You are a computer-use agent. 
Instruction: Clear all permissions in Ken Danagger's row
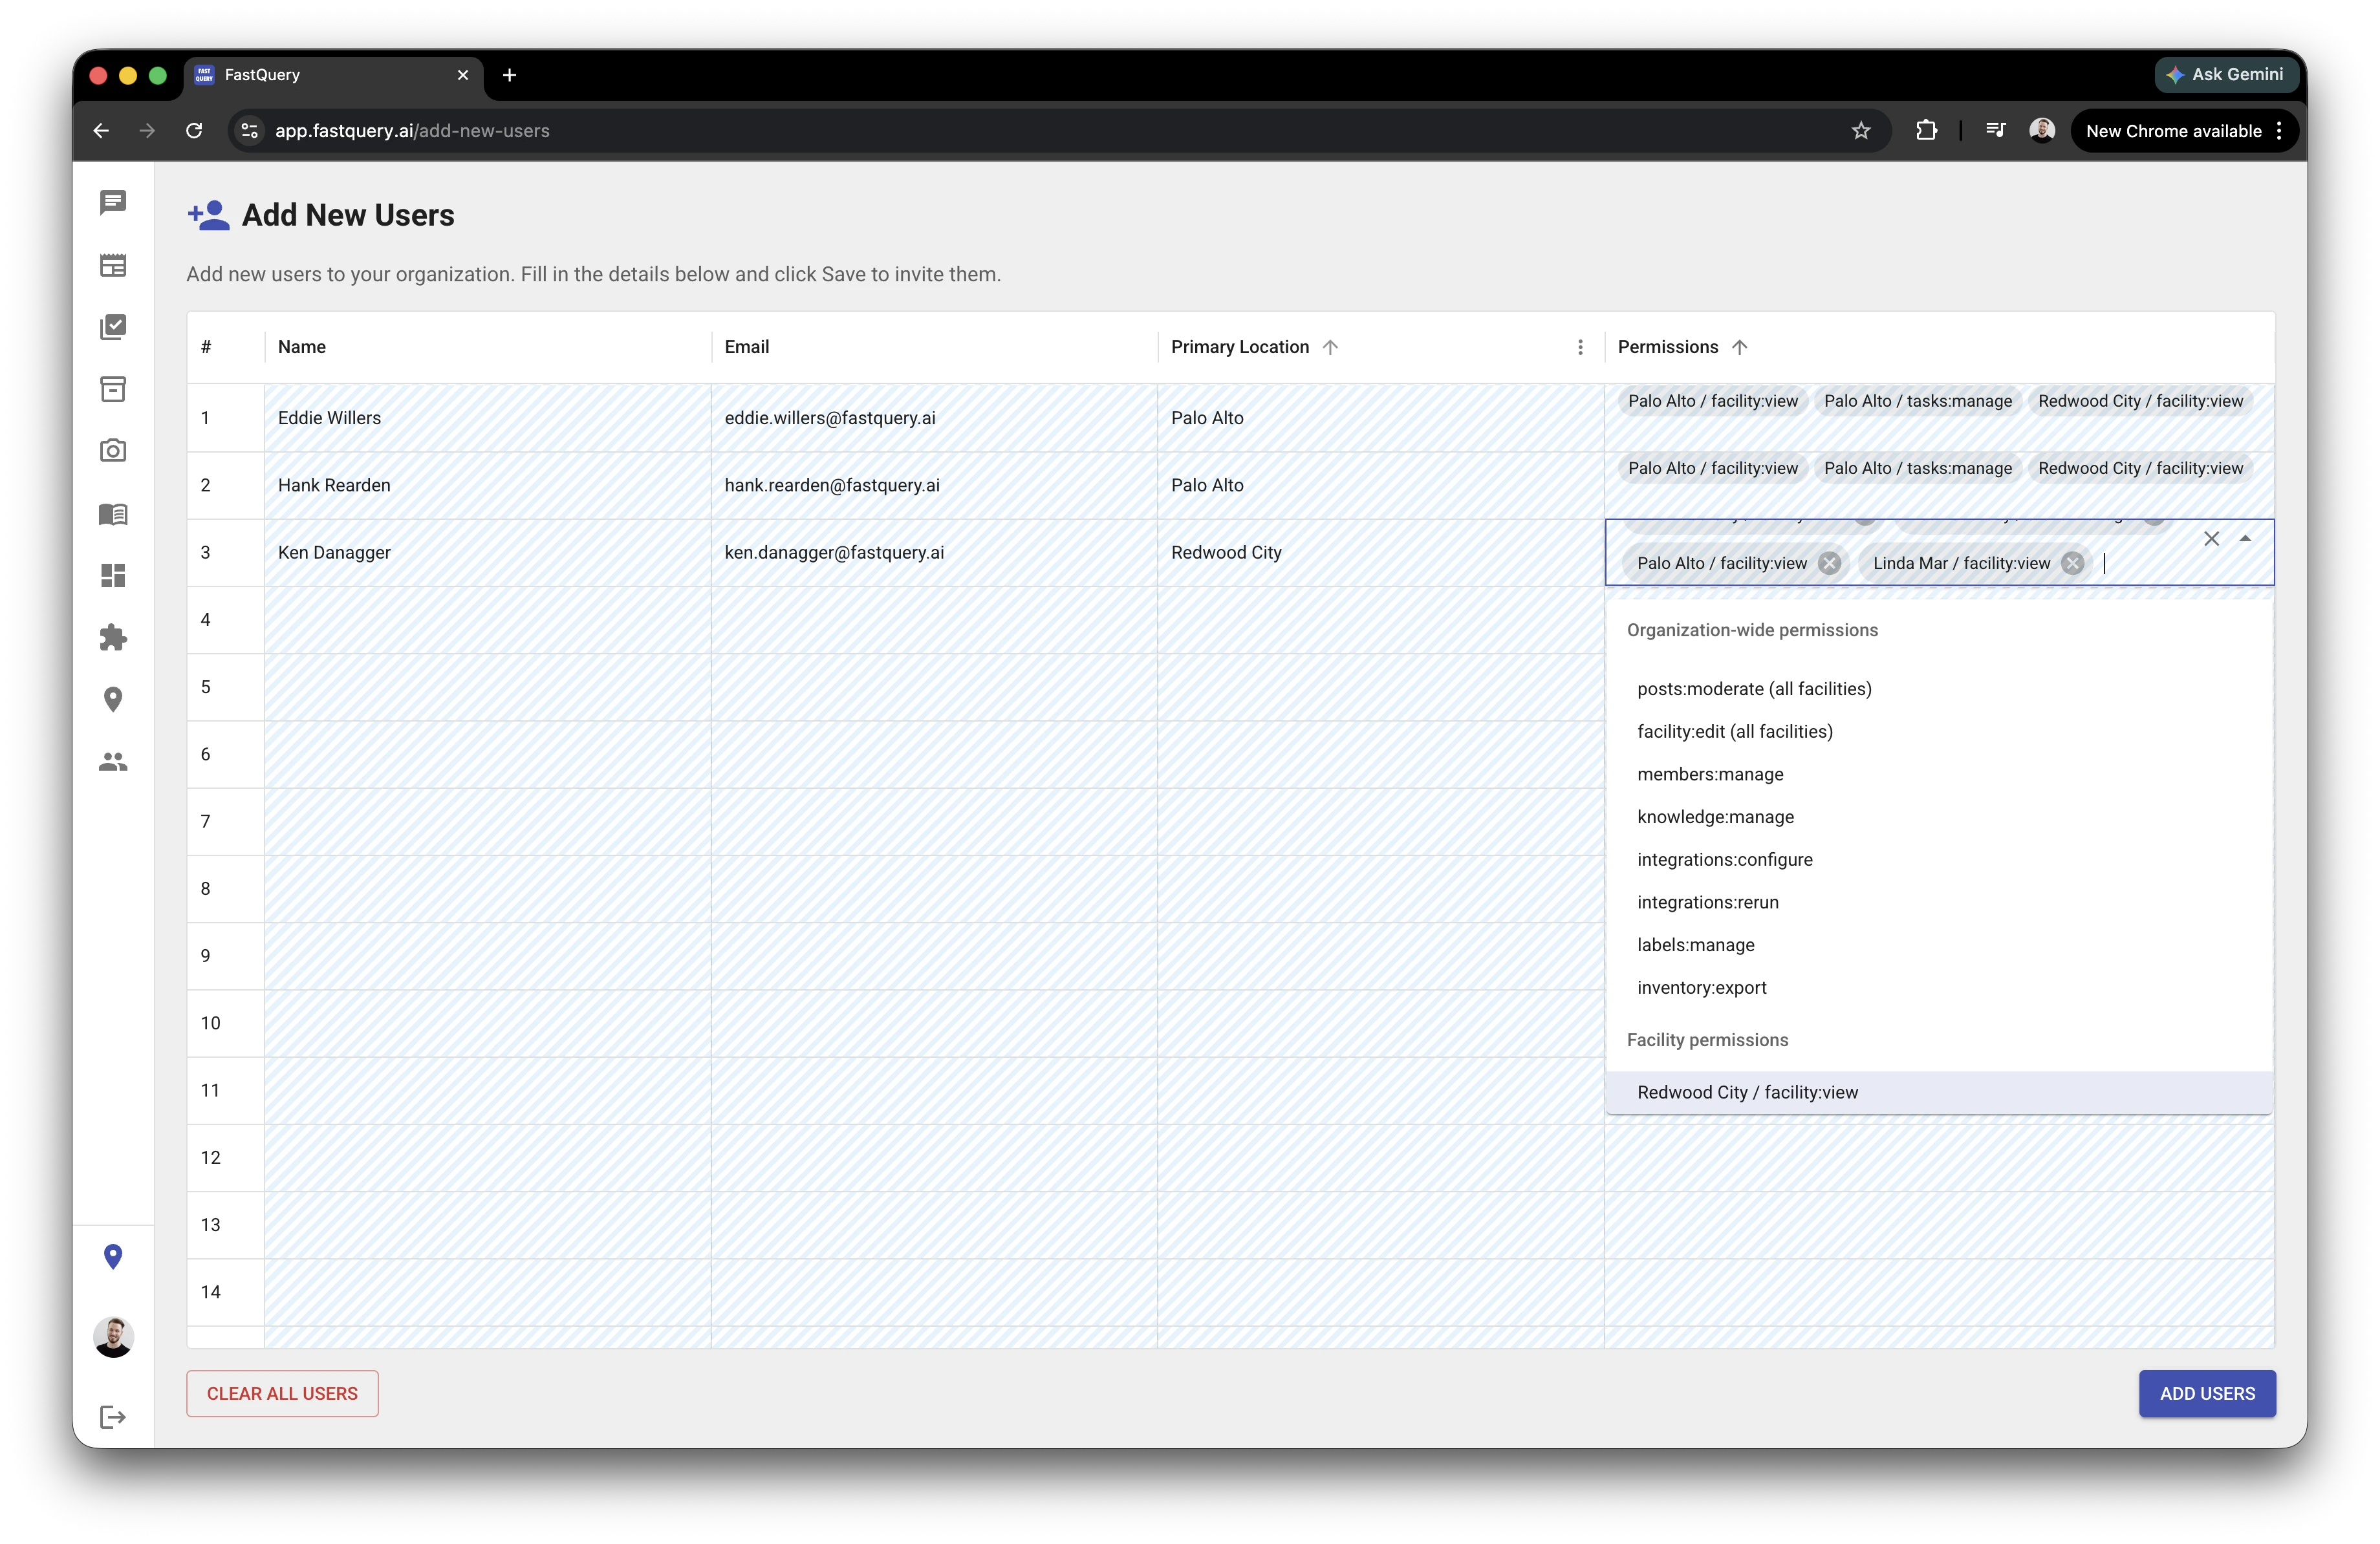pos(2211,539)
